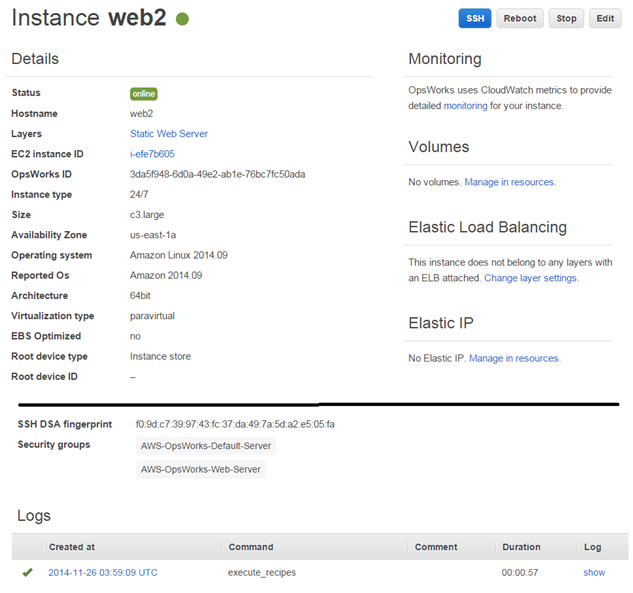The image size is (633, 593).
Task: Click the Logs section heading
Action: 34,516
